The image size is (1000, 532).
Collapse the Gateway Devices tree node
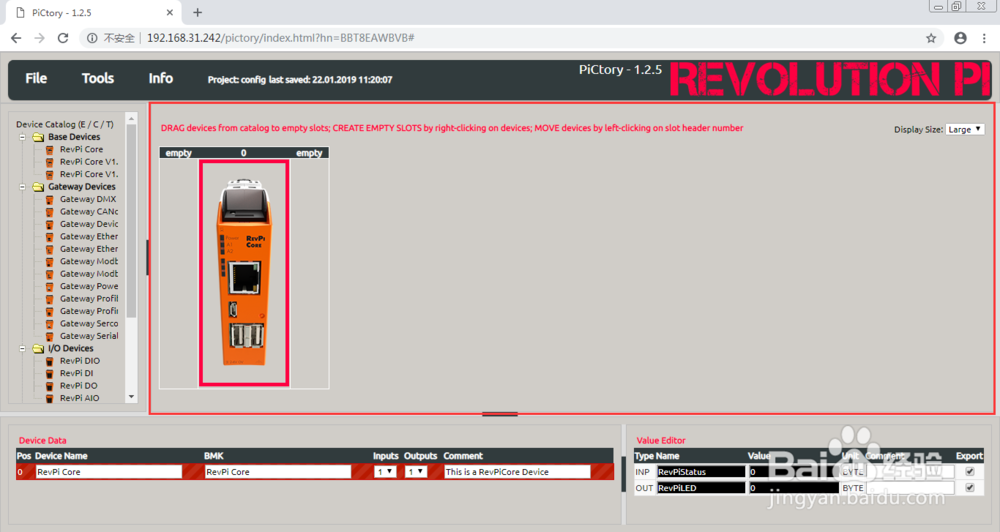point(22,187)
